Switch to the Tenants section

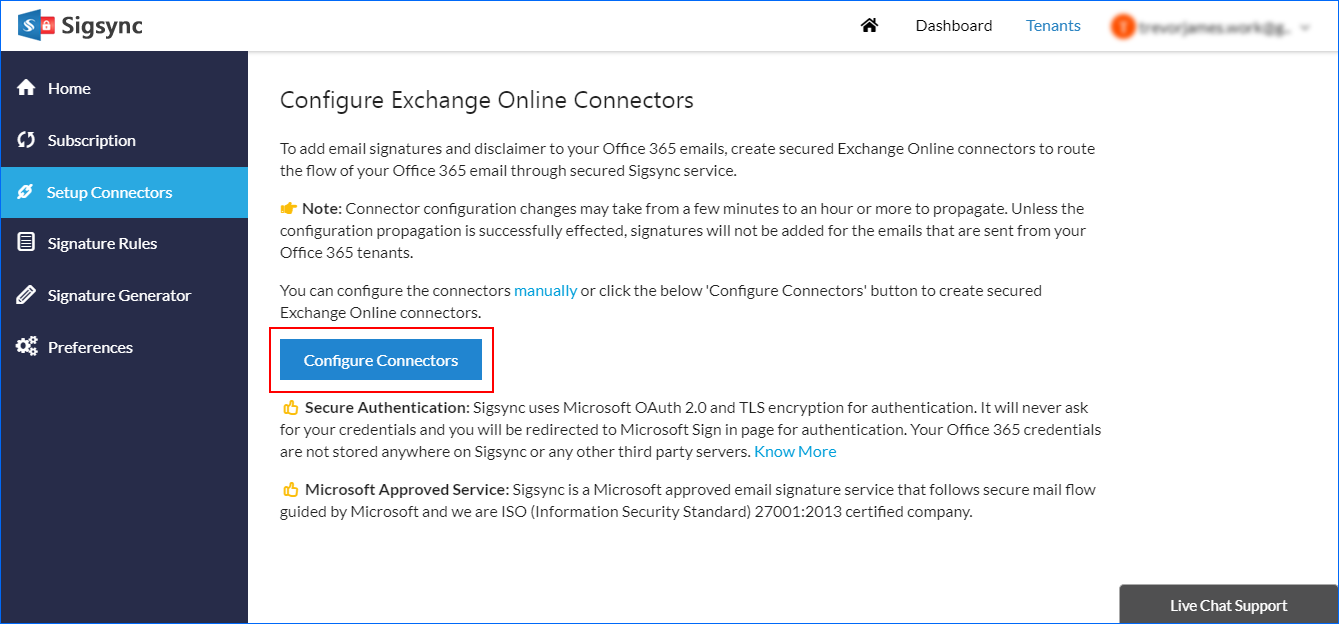tap(1053, 25)
